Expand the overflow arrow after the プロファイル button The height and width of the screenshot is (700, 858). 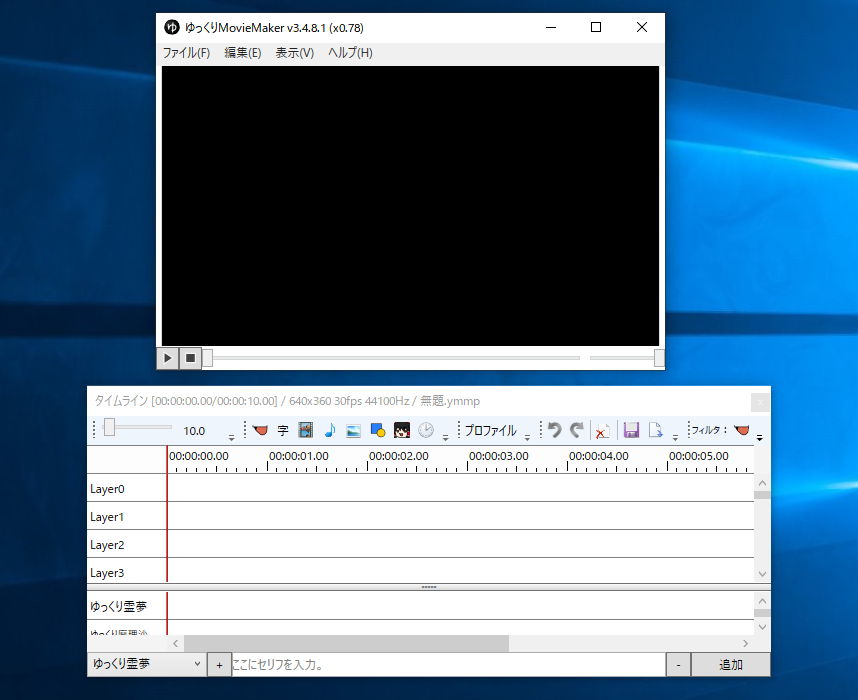527,437
